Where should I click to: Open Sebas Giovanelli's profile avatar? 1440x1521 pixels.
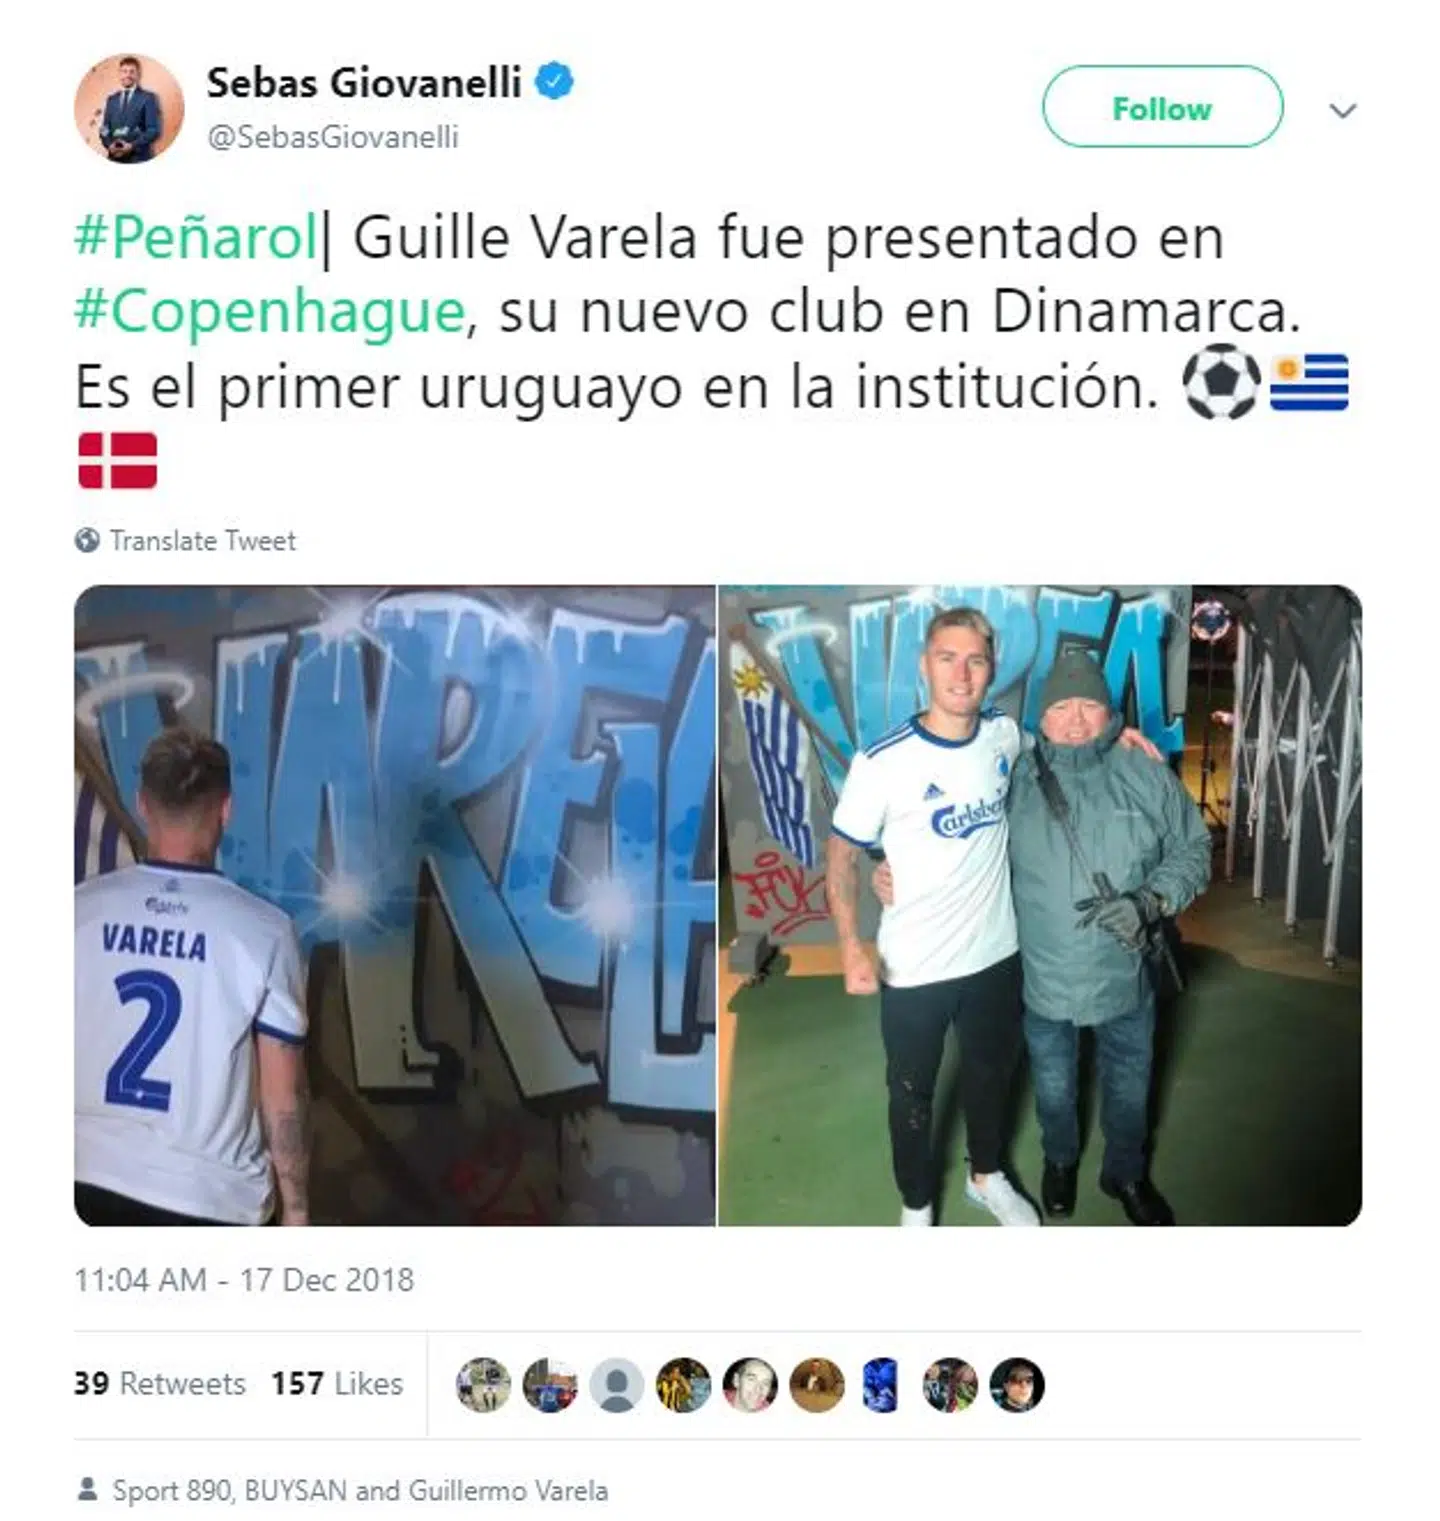[129, 109]
